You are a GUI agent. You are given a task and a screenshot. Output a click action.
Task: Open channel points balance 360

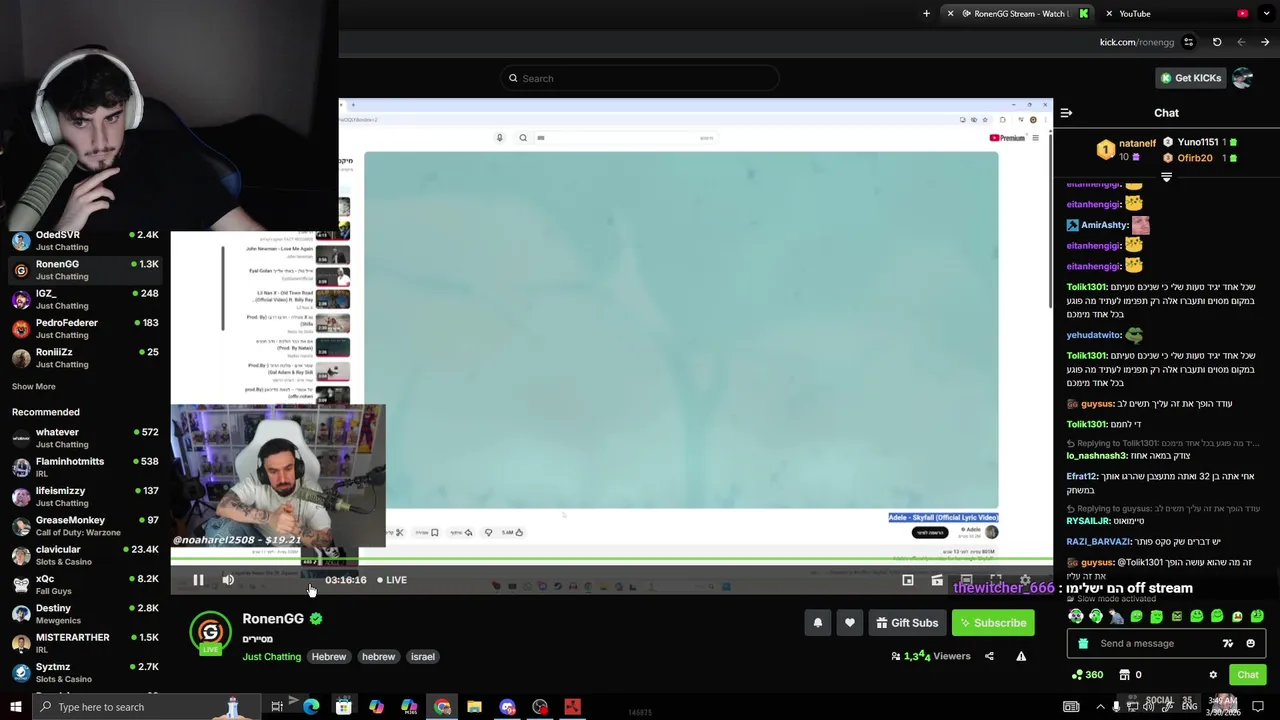[x=1087, y=675]
